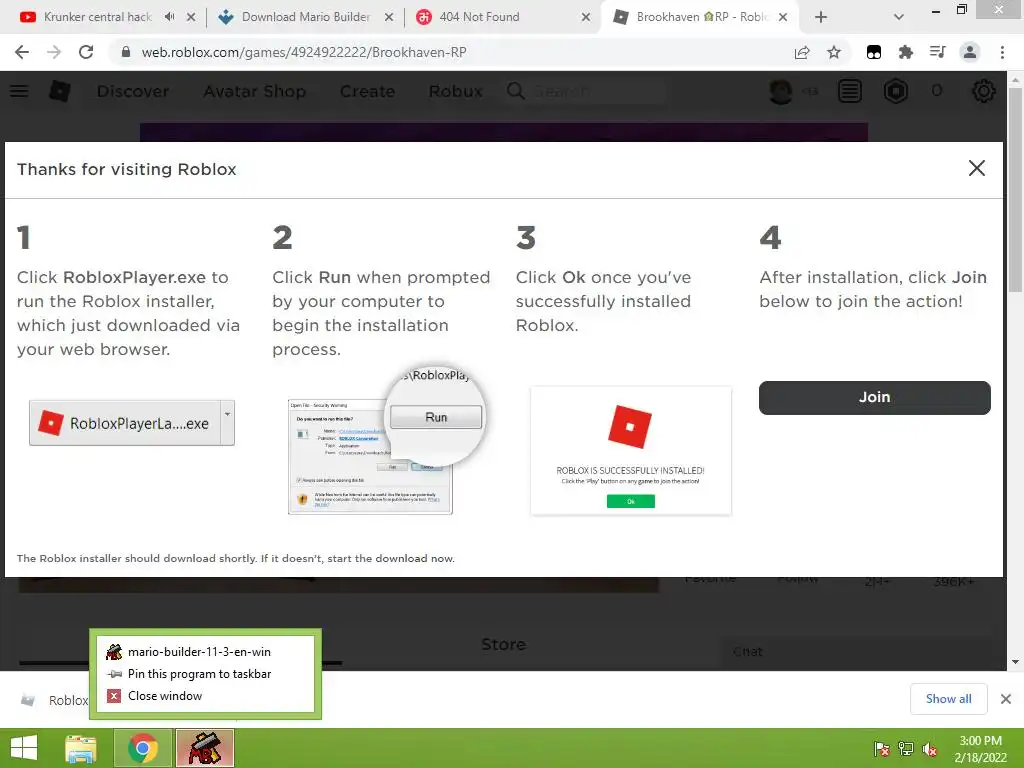Click the muted volume tray icon

click(x=930, y=749)
